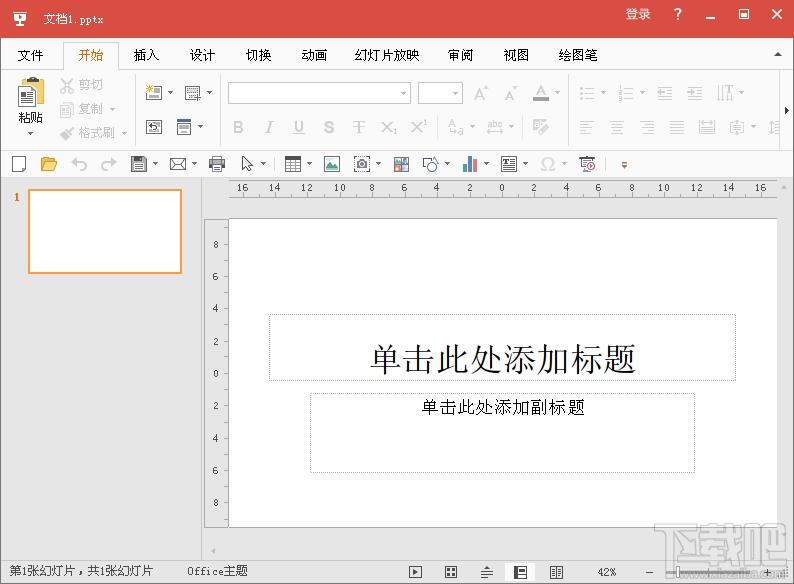Image resolution: width=794 pixels, height=584 pixels.
Task: Open the bullets list dropdown arrow
Action: point(603,93)
